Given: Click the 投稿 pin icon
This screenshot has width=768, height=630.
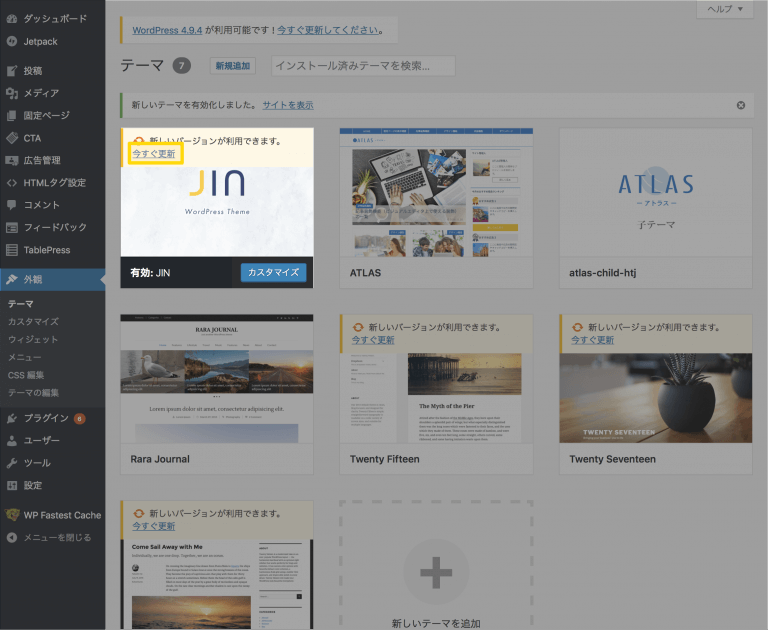Looking at the screenshot, I should [x=12, y=71].
